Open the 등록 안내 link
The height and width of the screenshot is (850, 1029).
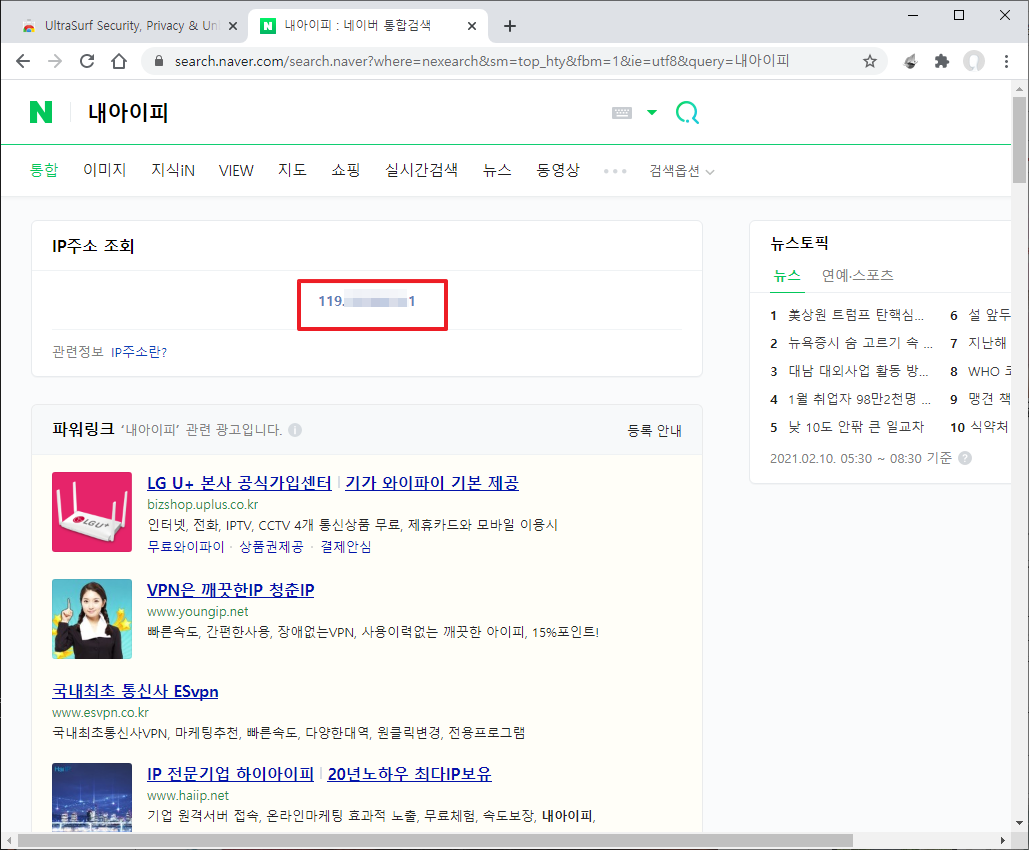(x=654, y=431)
